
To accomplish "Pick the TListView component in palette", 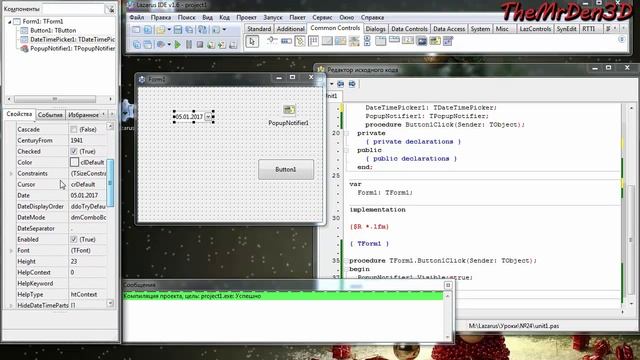I will pos(313,41).
